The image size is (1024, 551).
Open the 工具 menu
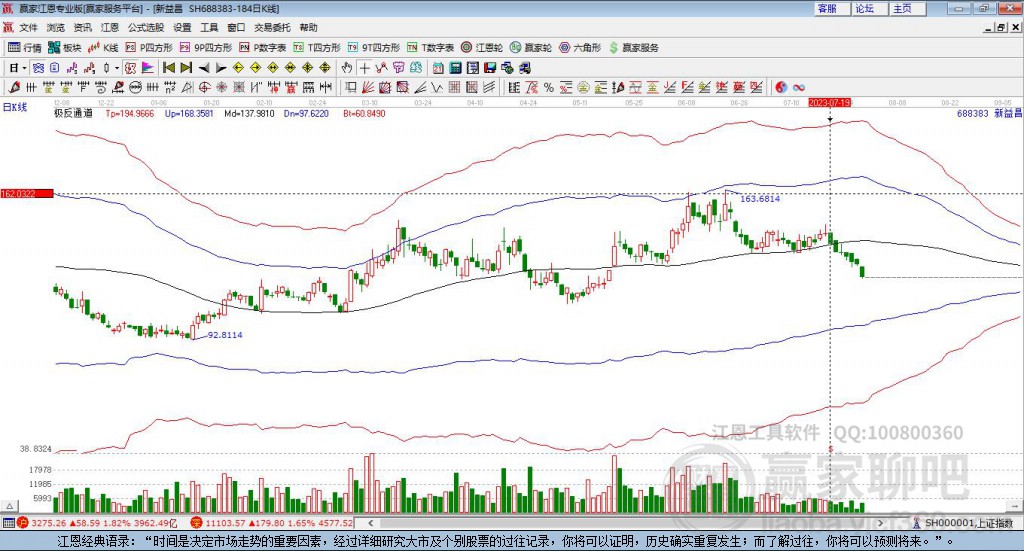209,27
